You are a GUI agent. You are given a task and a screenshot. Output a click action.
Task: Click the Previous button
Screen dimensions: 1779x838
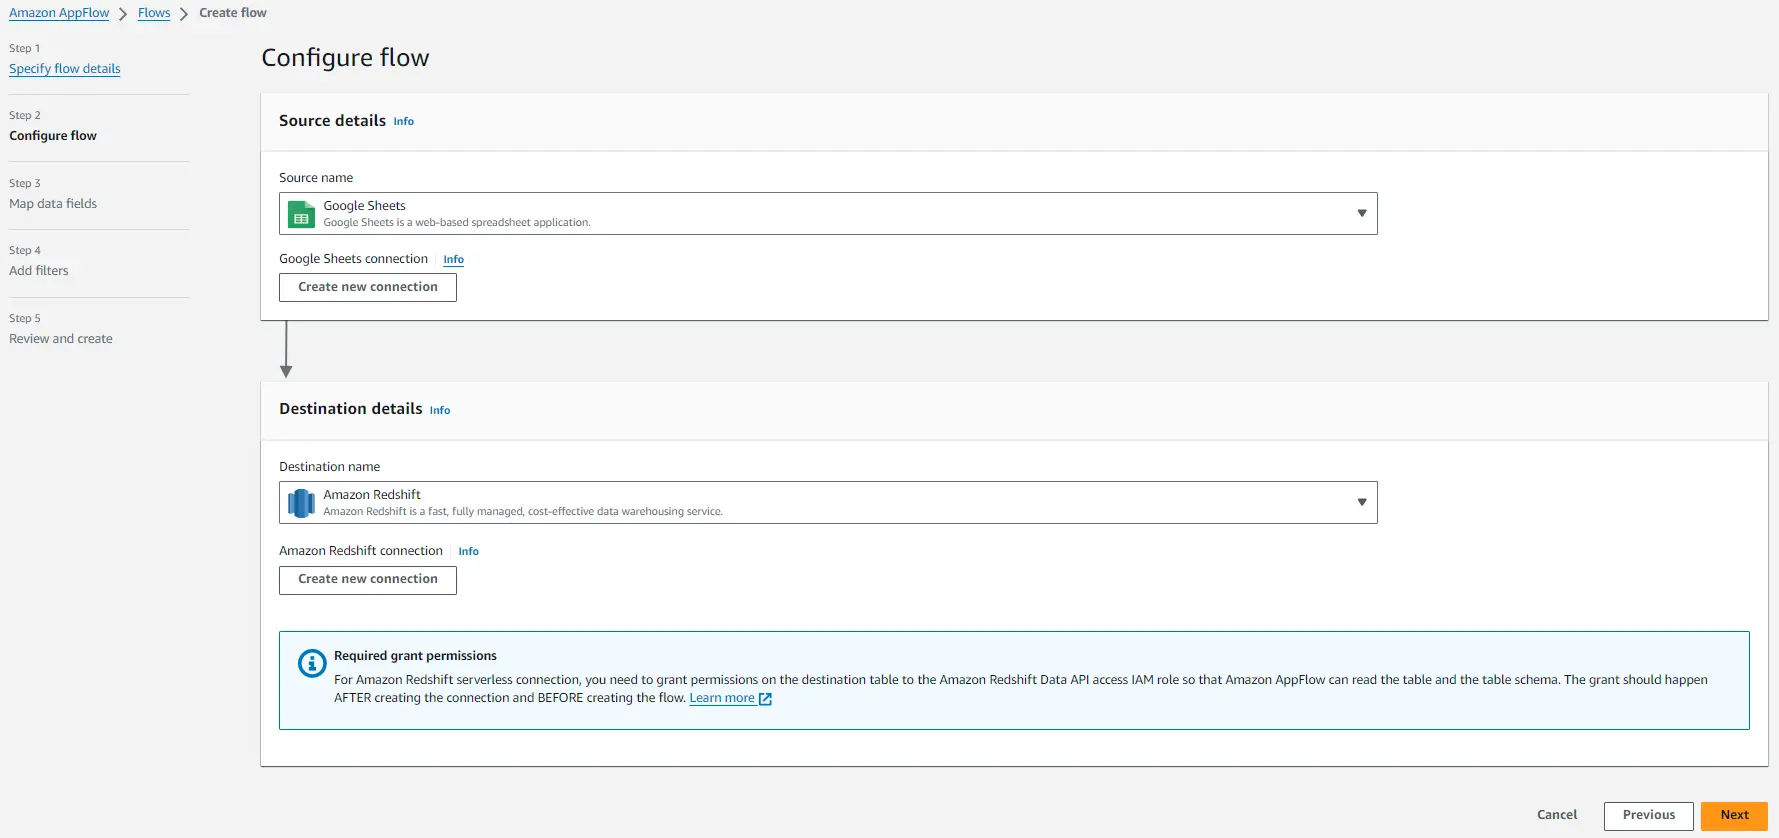tap(1649, 816)
